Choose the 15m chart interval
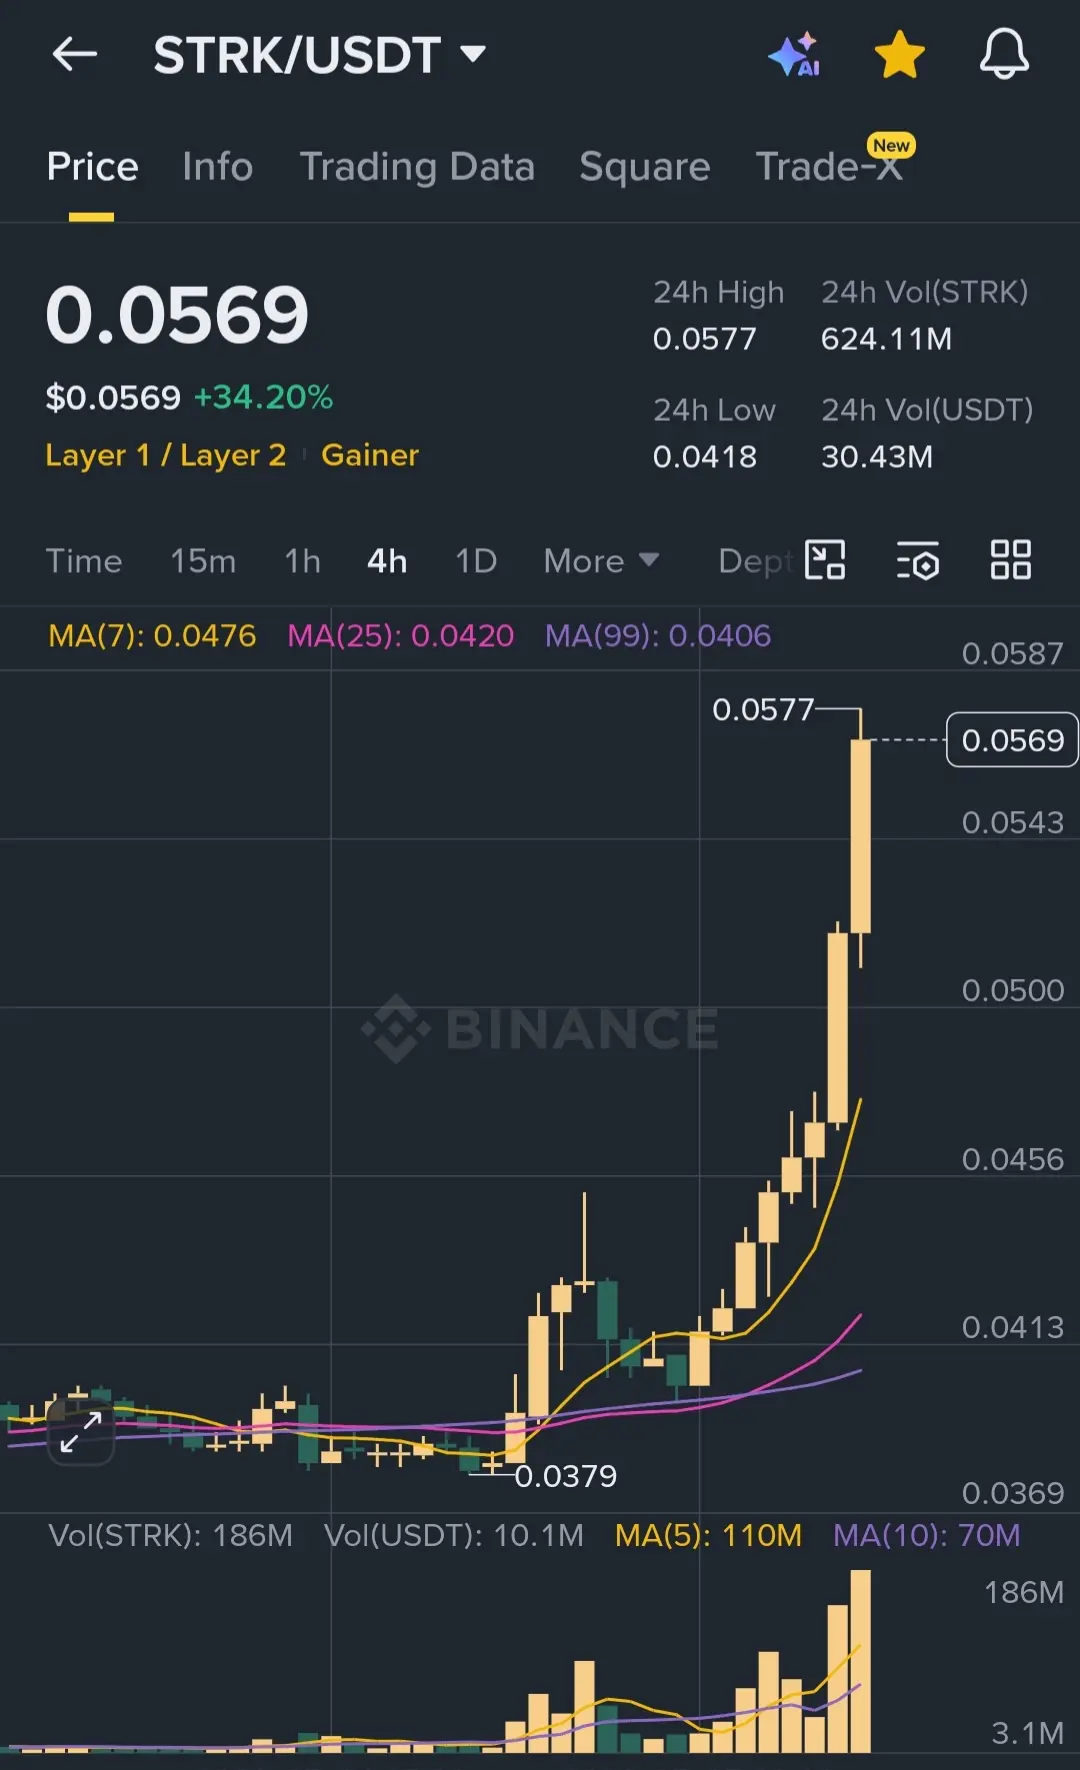This screenshot has width=1080, height=1770. pyautogui.click(x=203, y=561)
